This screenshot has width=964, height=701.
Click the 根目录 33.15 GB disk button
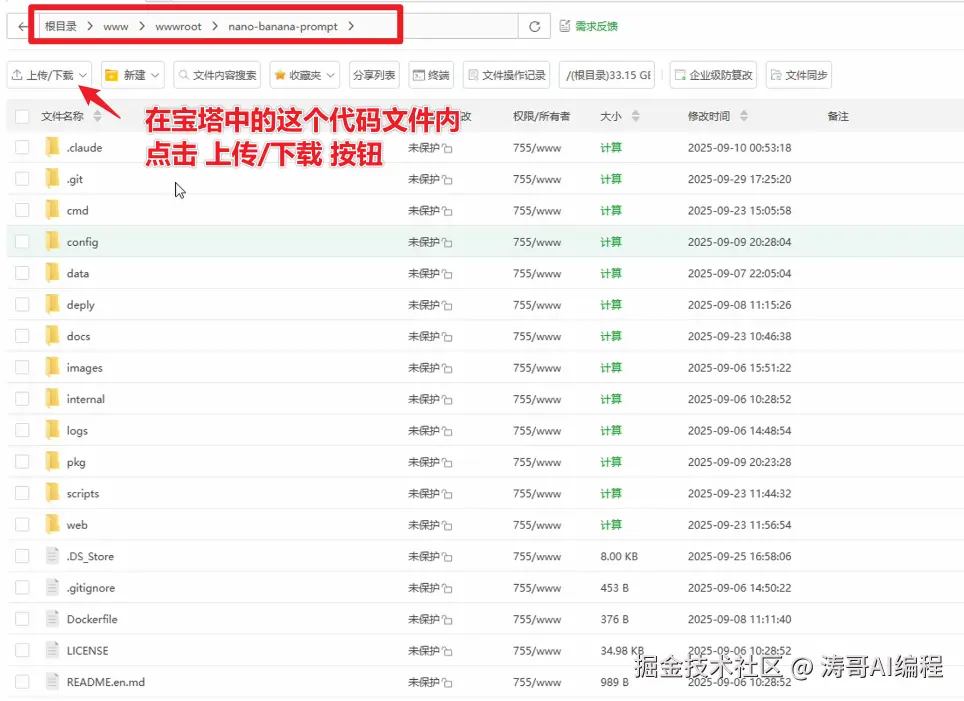click(x=607, y=75)
